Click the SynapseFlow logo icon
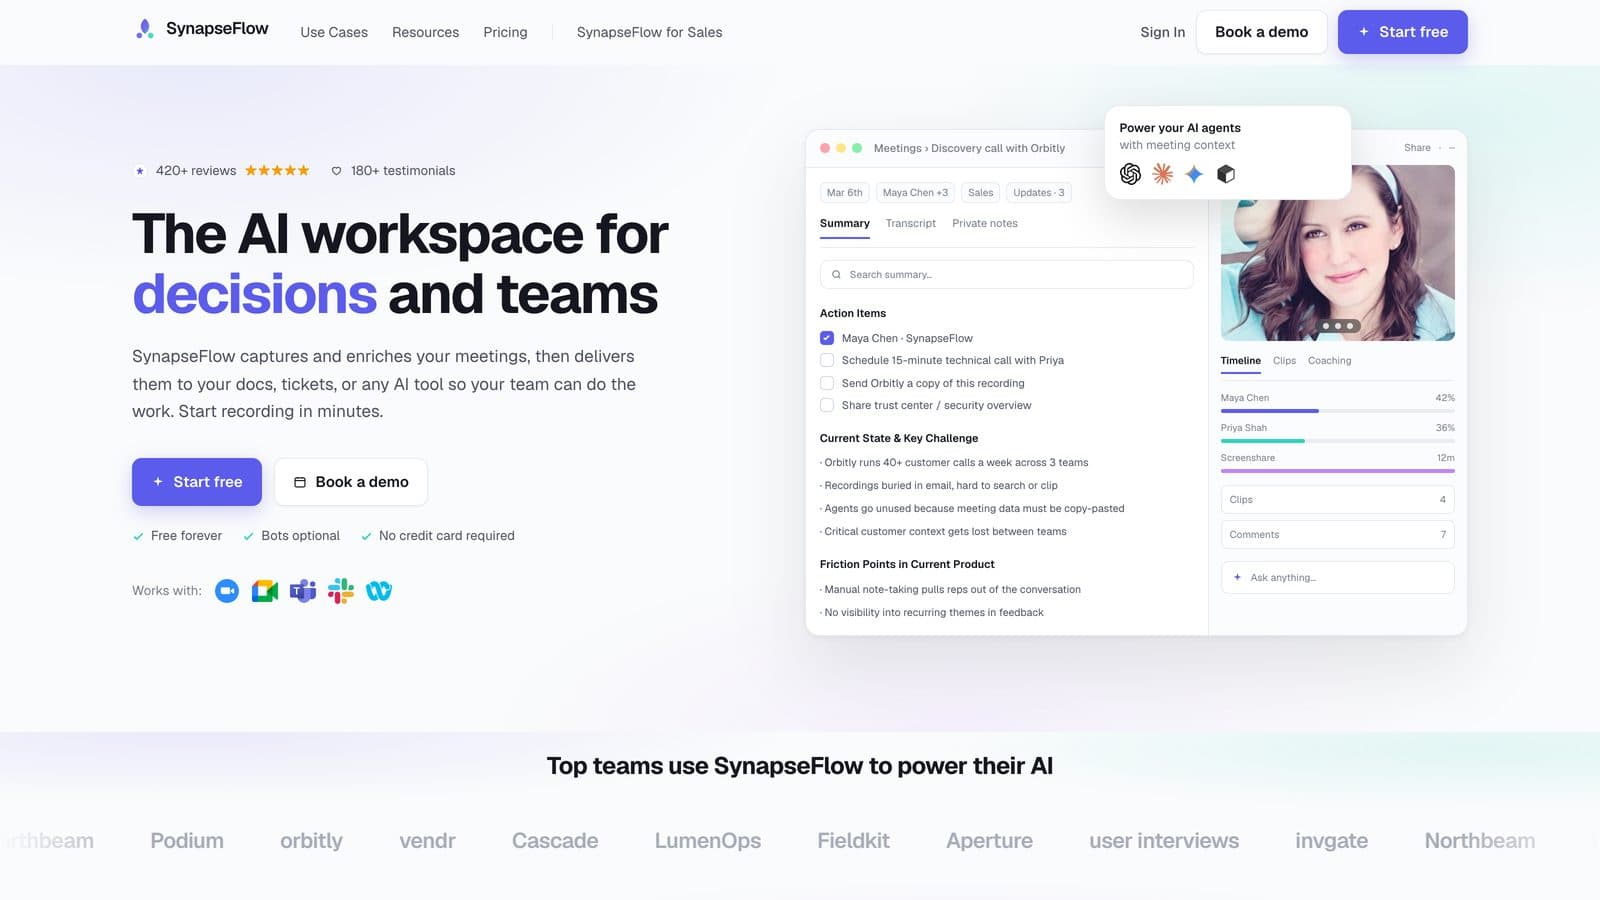 pos(145,29)
